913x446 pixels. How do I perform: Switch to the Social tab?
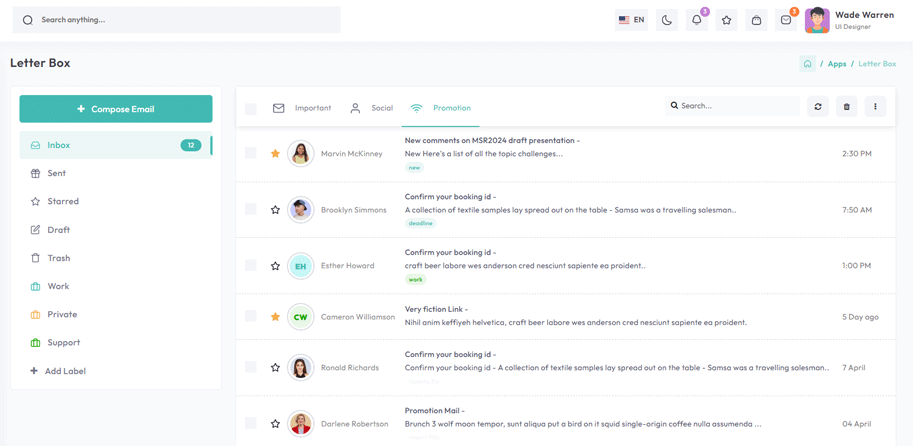click(371, 108)
